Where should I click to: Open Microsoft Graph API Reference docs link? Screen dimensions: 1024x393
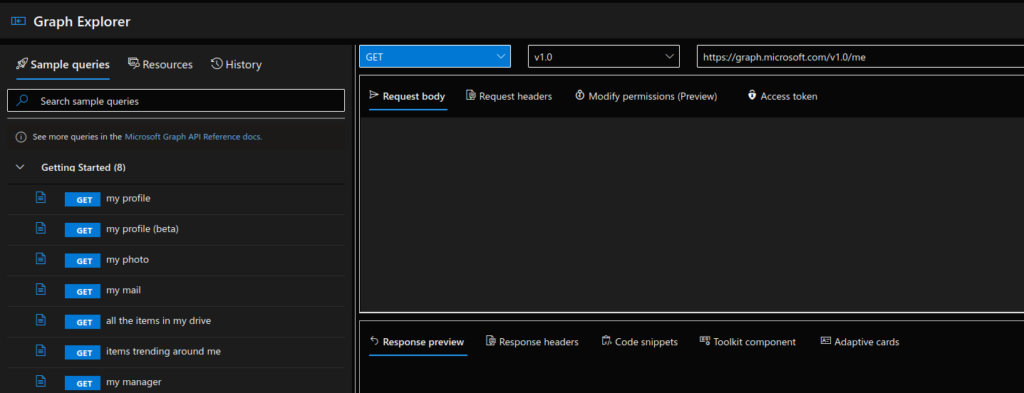[x=193, y=137]
